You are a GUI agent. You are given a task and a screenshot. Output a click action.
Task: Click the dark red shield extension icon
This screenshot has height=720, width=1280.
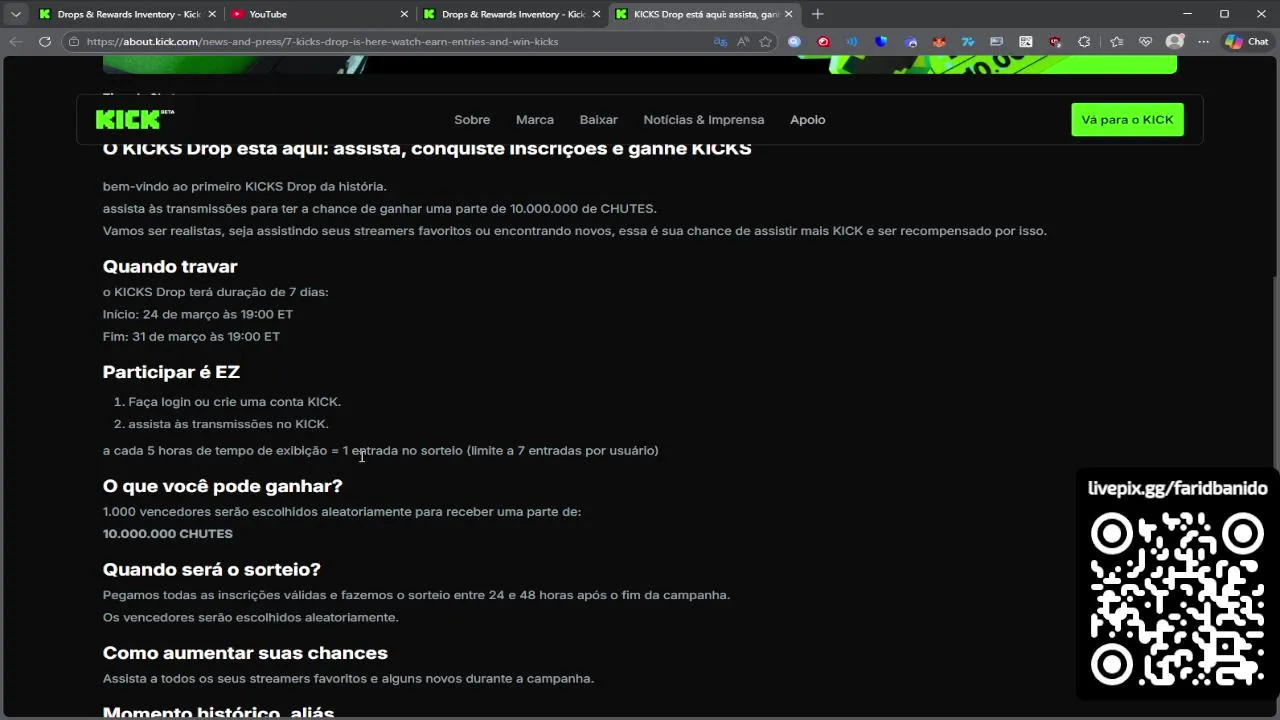point(1055,42)
